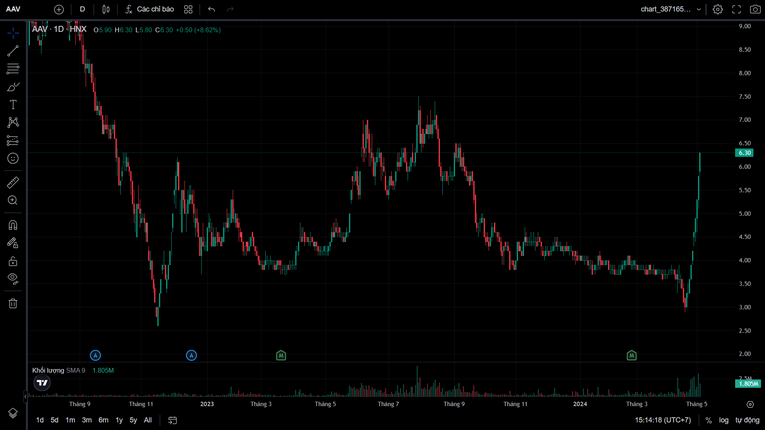Open the candlestick chart style selector
The width and height of the screenshot is (765, 430).
[106, 9]
